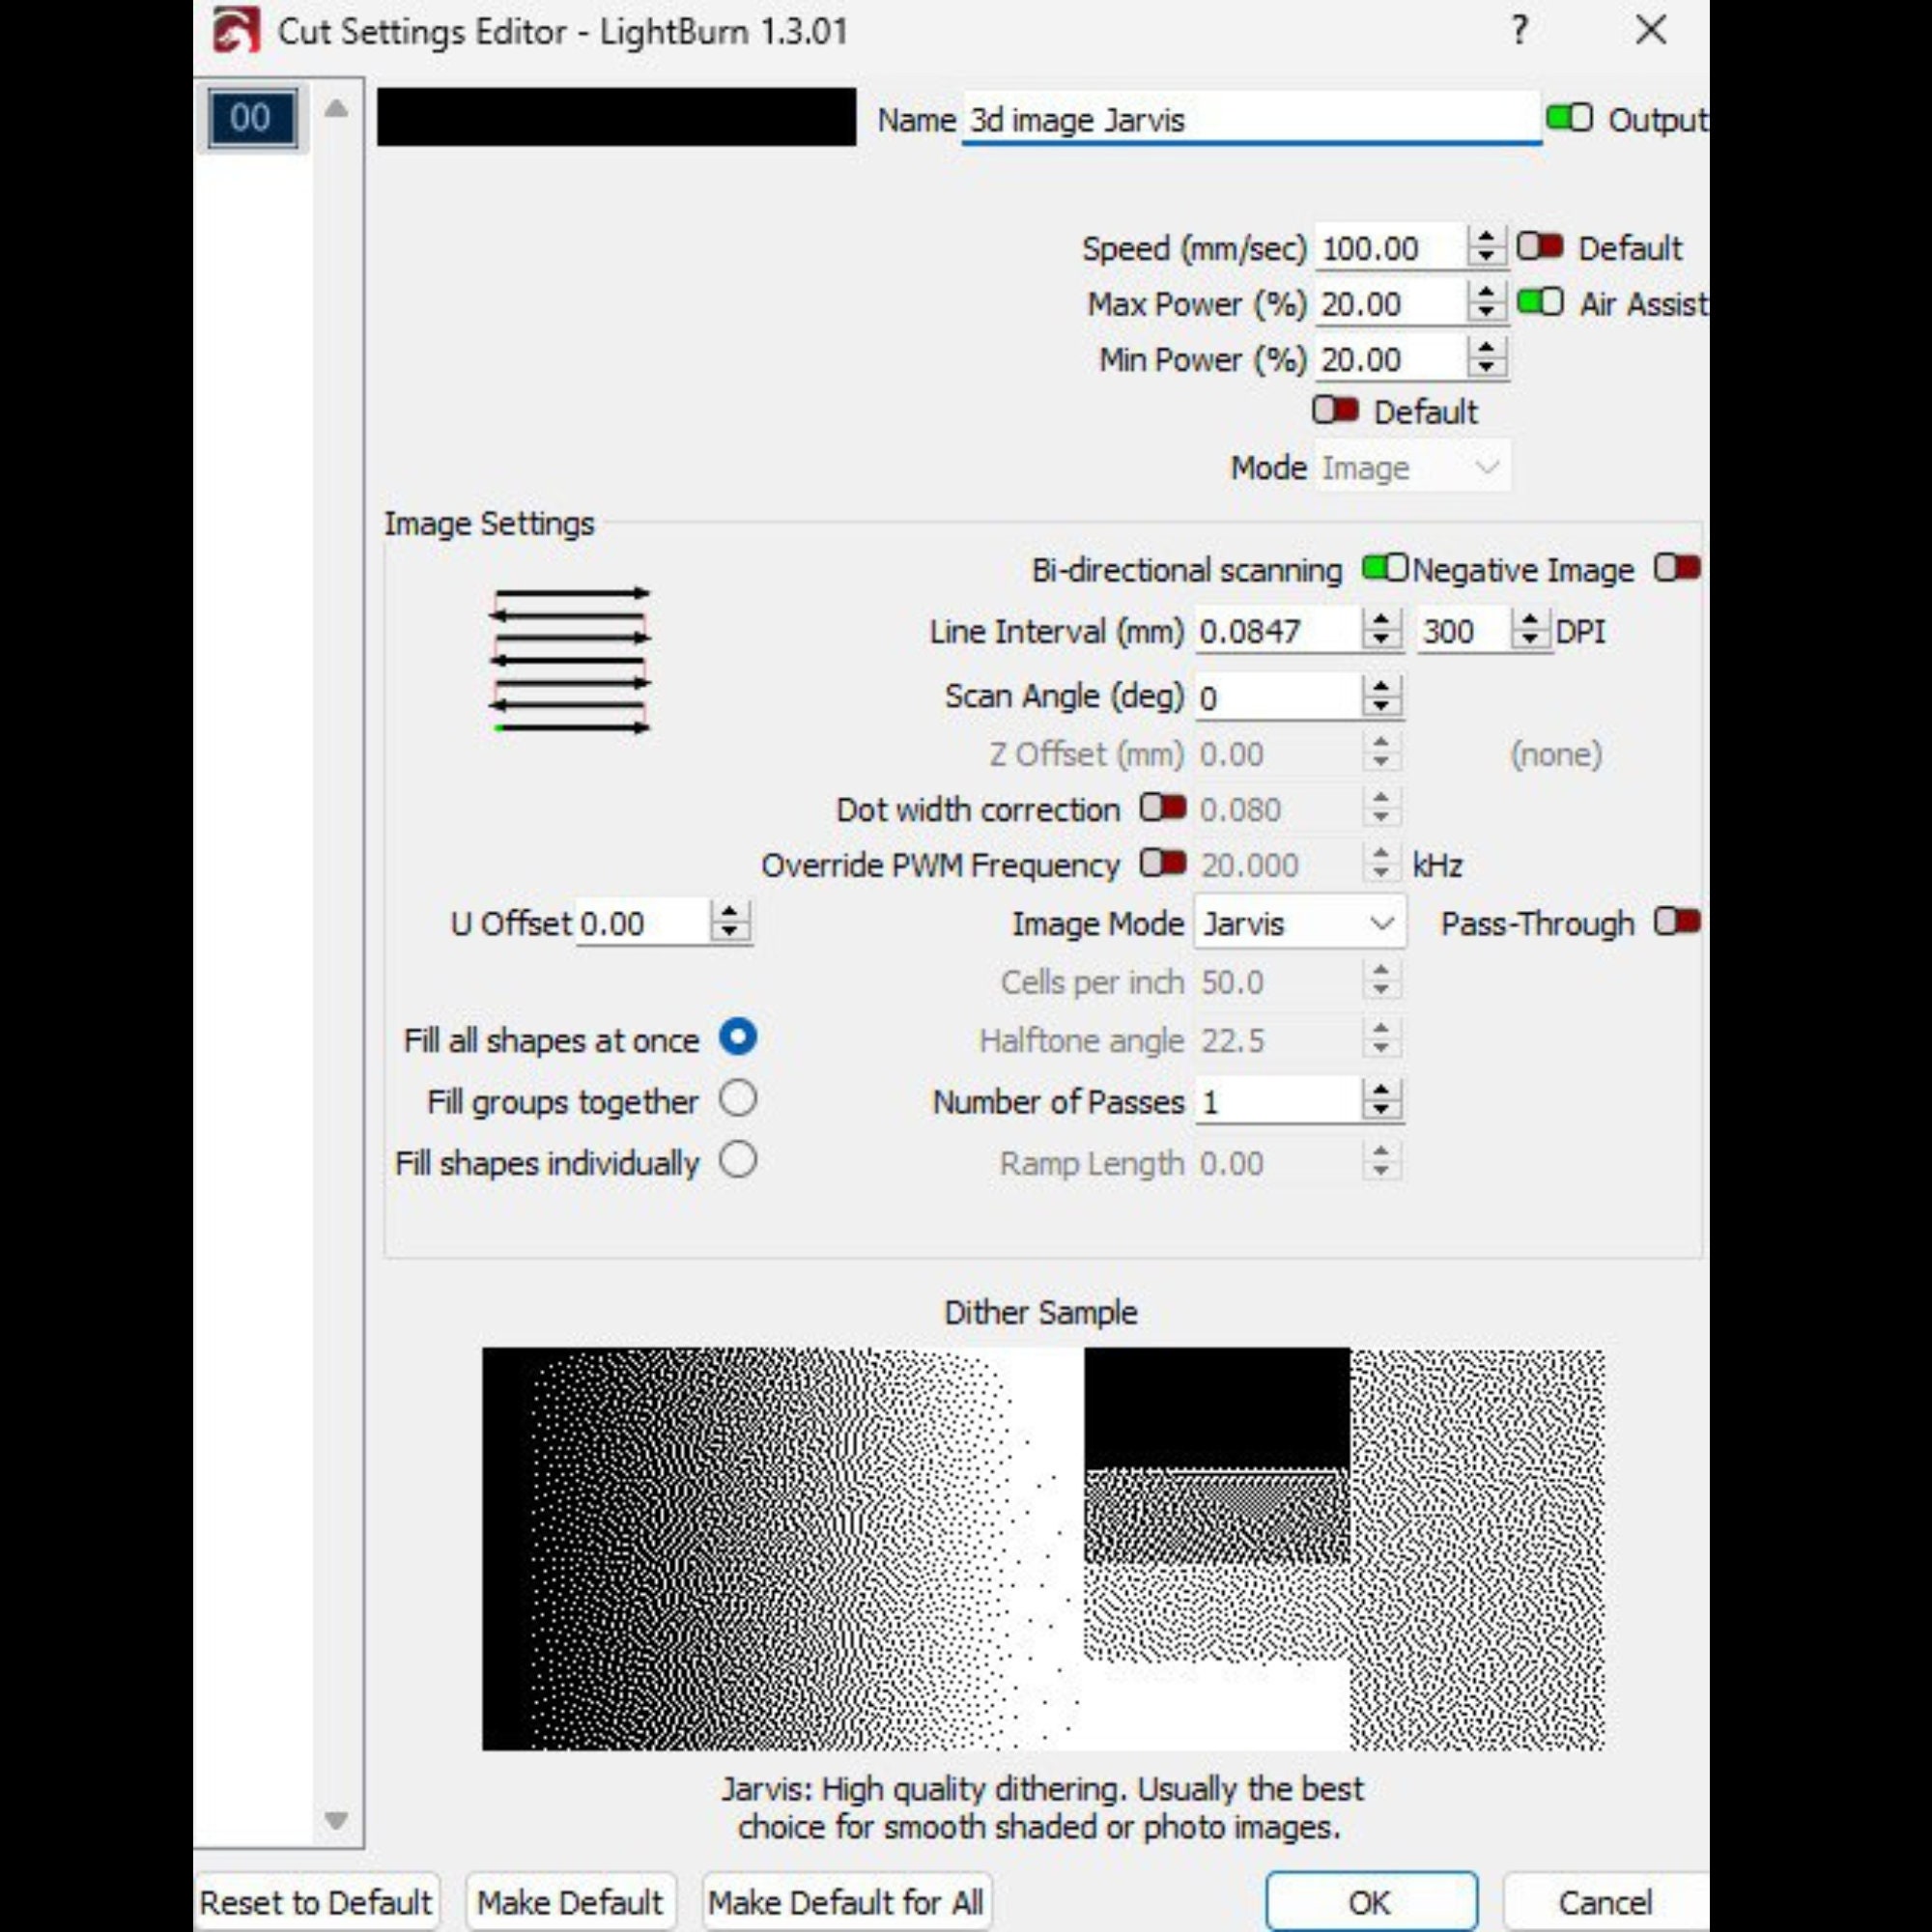
Task: Open the Mode dropdown
Action: pos(1412,466)
